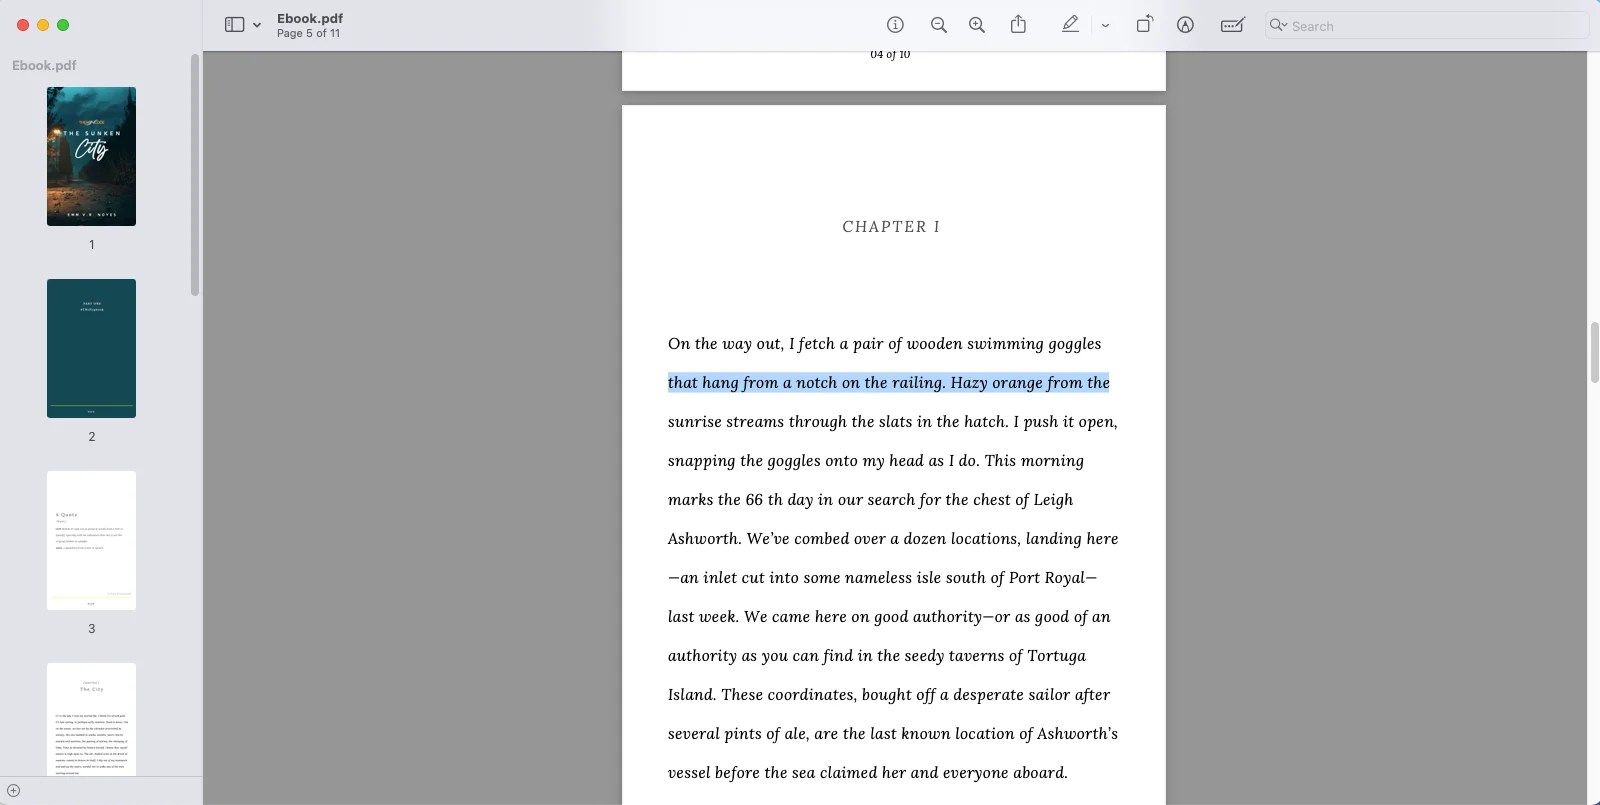Open the form filling toolbar
Image resolution: width=1600 pixels, height=805 pixels.
coord(1232,25)
